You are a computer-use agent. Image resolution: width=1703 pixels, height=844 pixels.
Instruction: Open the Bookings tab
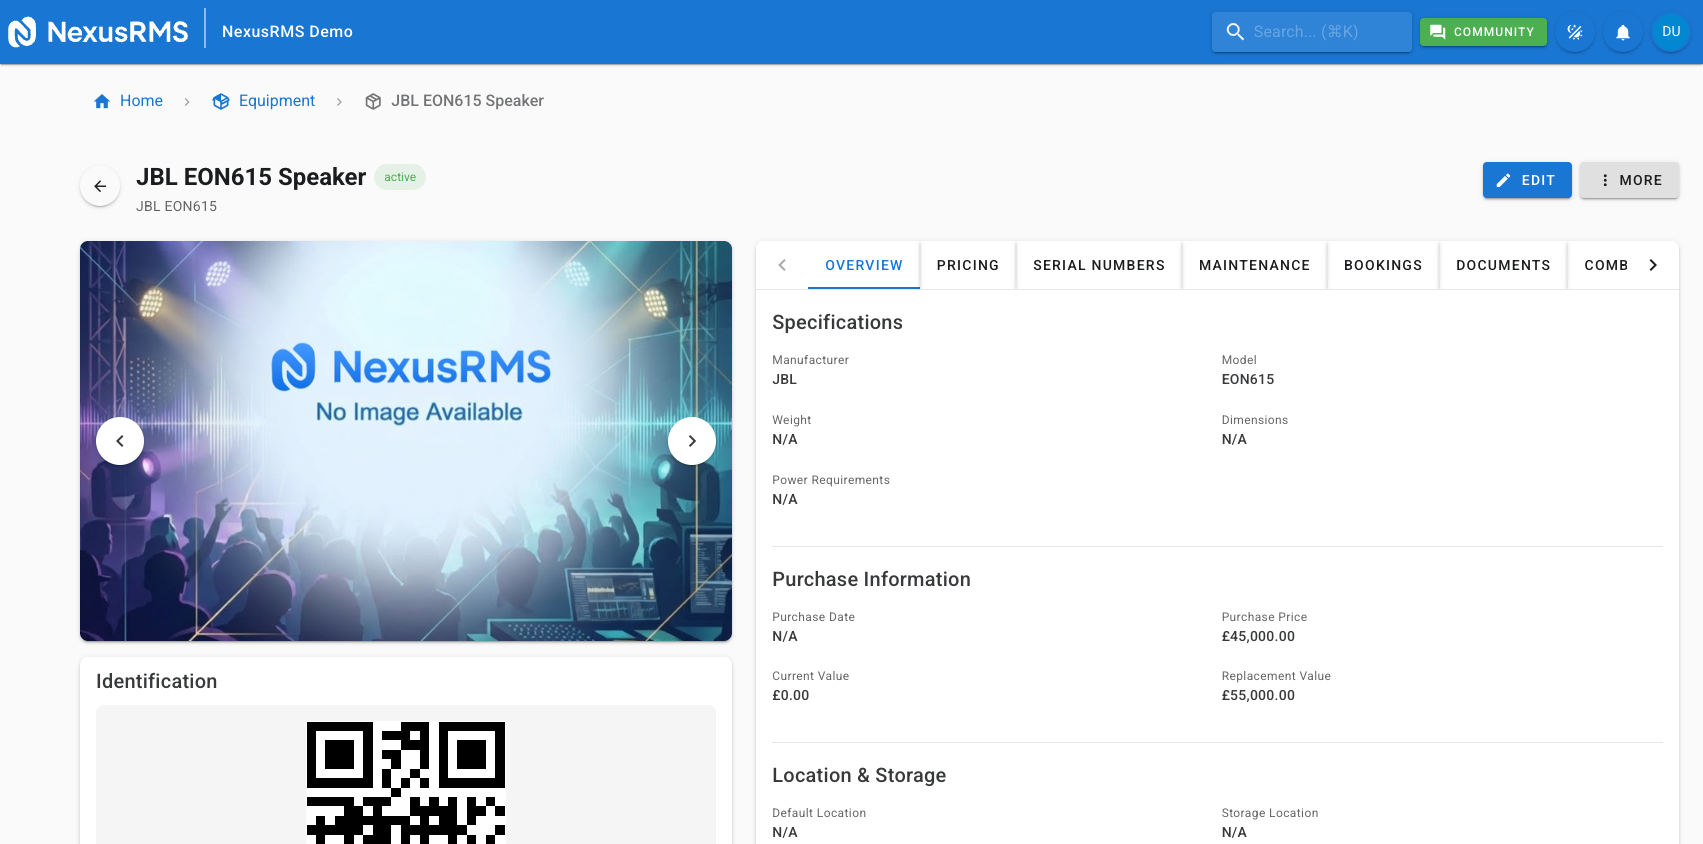coord(1383,265)
